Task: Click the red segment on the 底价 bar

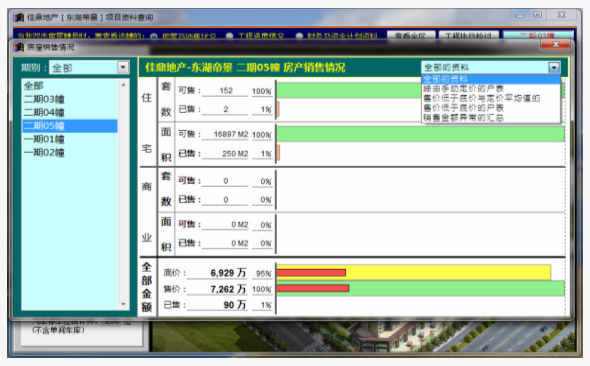Action: (311, 273)
